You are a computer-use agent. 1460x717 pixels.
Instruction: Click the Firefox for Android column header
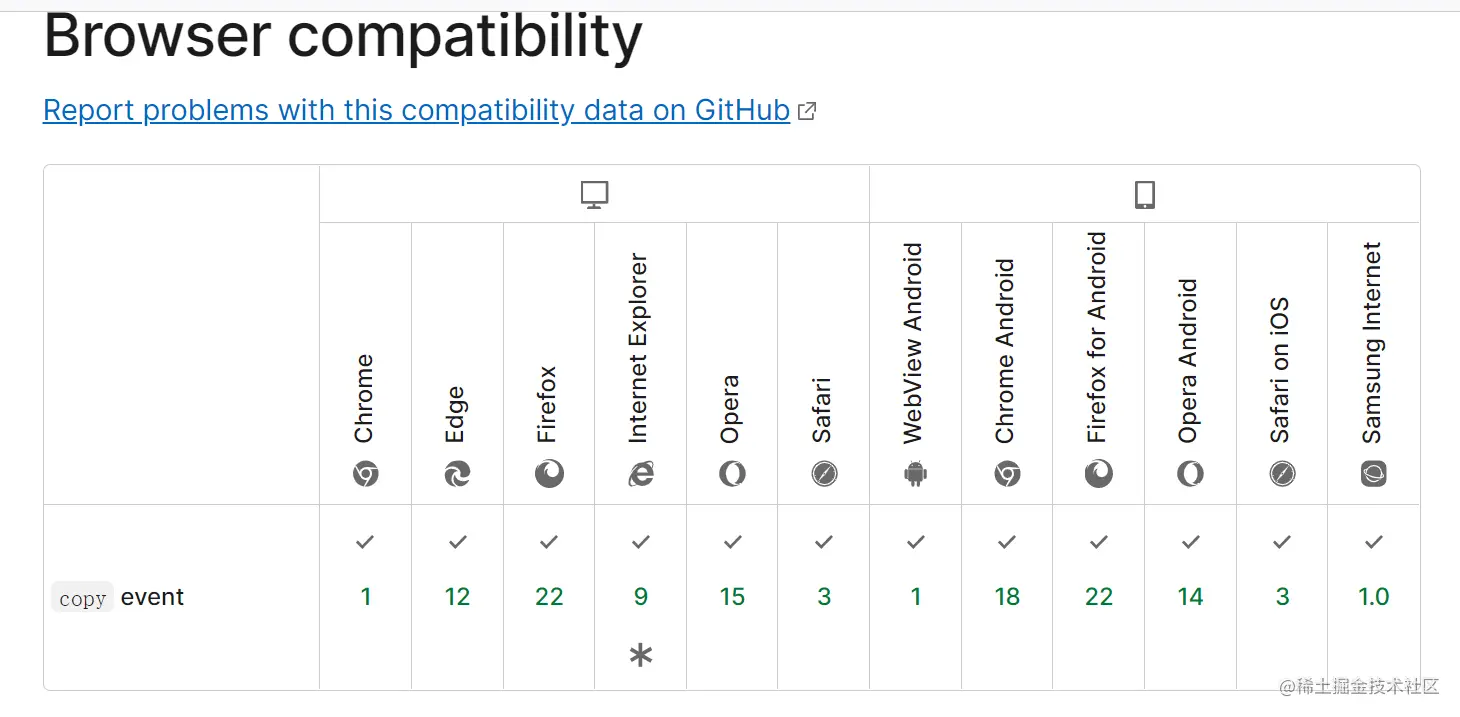[1098, 364]
